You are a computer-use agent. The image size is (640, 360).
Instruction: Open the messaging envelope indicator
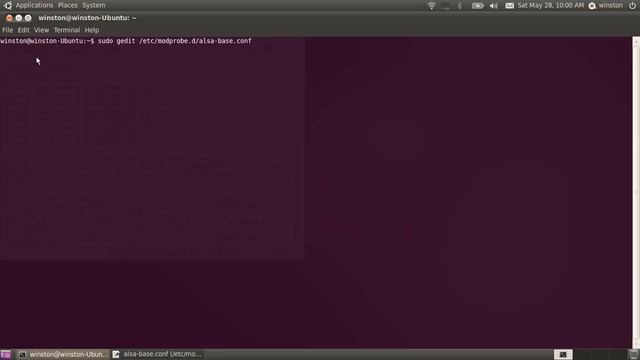click(509, 6)
